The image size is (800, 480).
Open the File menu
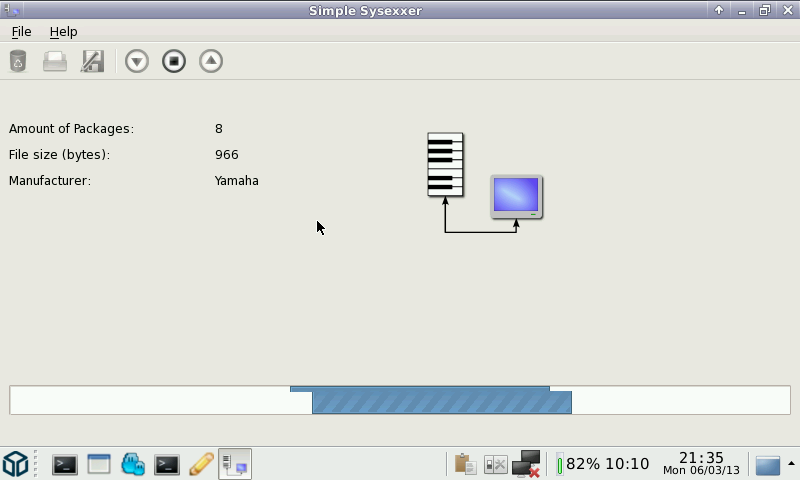[21, 32]
